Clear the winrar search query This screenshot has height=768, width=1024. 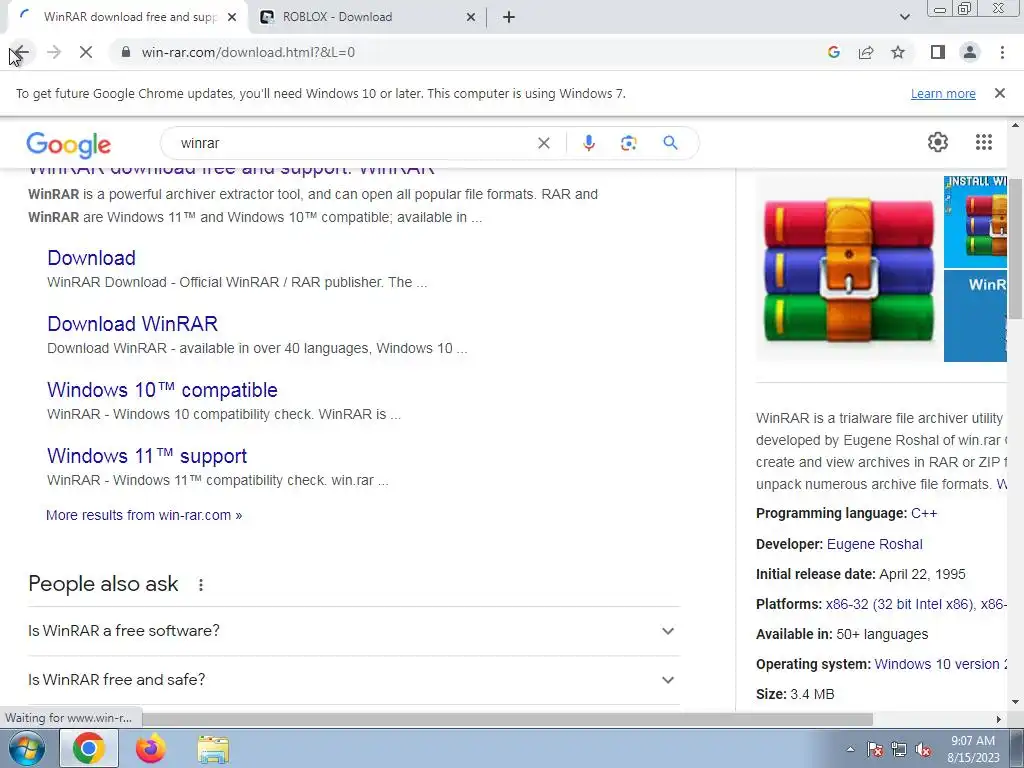coord(543,143)
